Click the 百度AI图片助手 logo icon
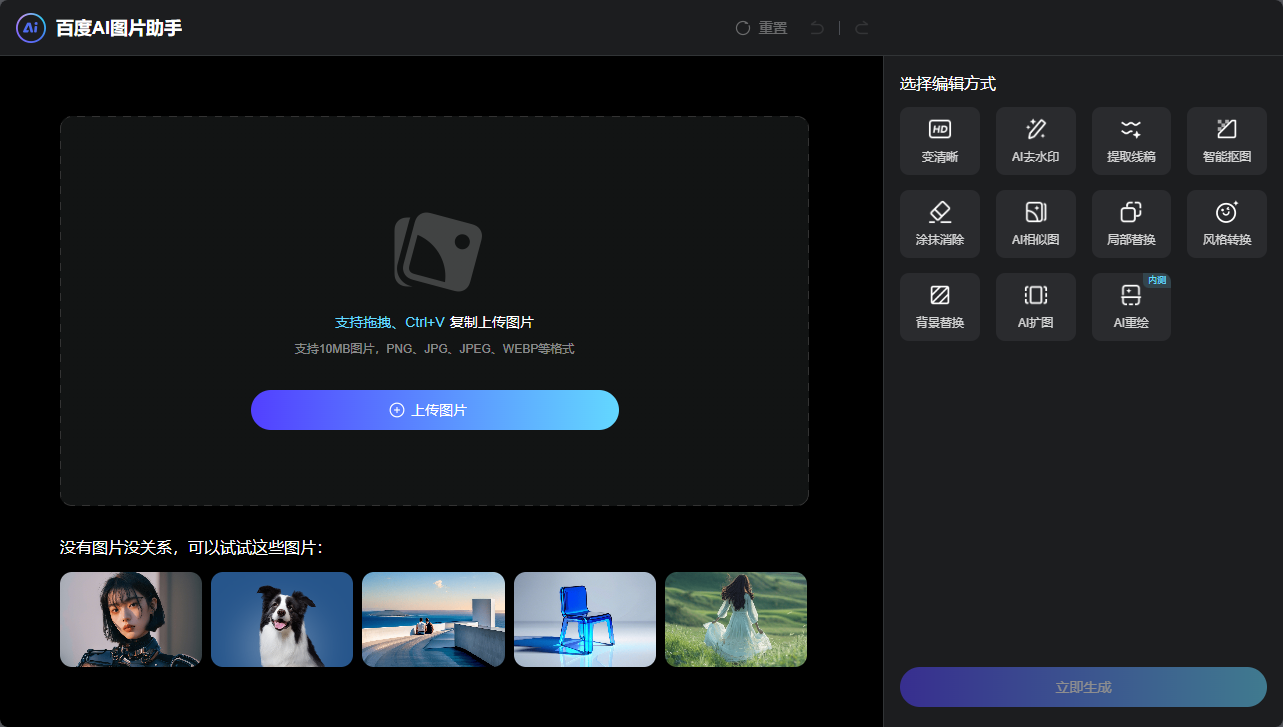 (x=31, y=28)
